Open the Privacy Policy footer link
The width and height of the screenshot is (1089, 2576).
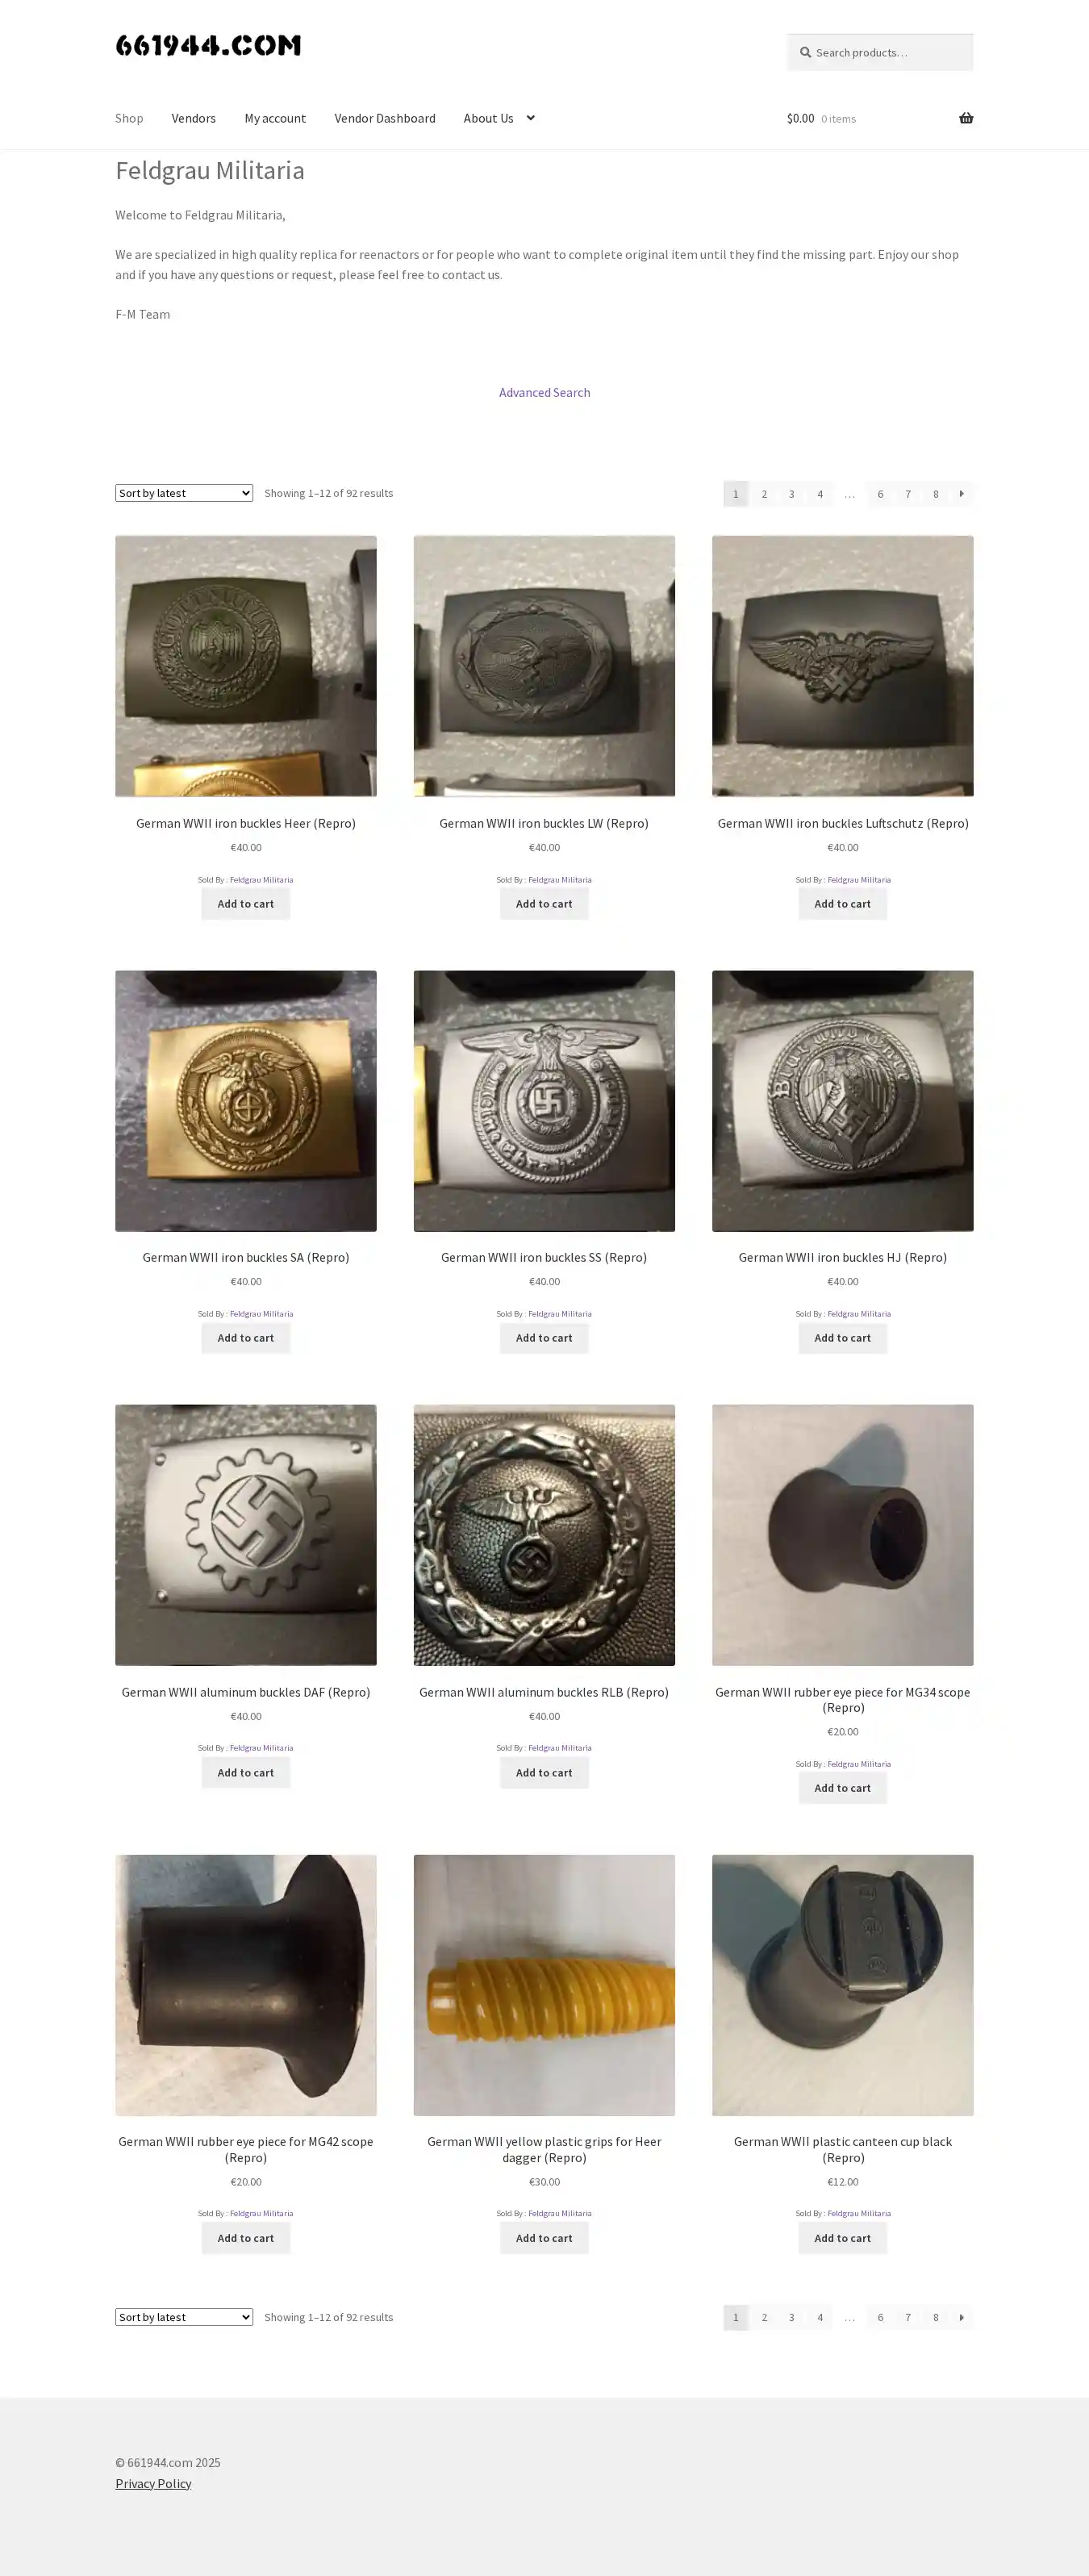coord(153,2483)
